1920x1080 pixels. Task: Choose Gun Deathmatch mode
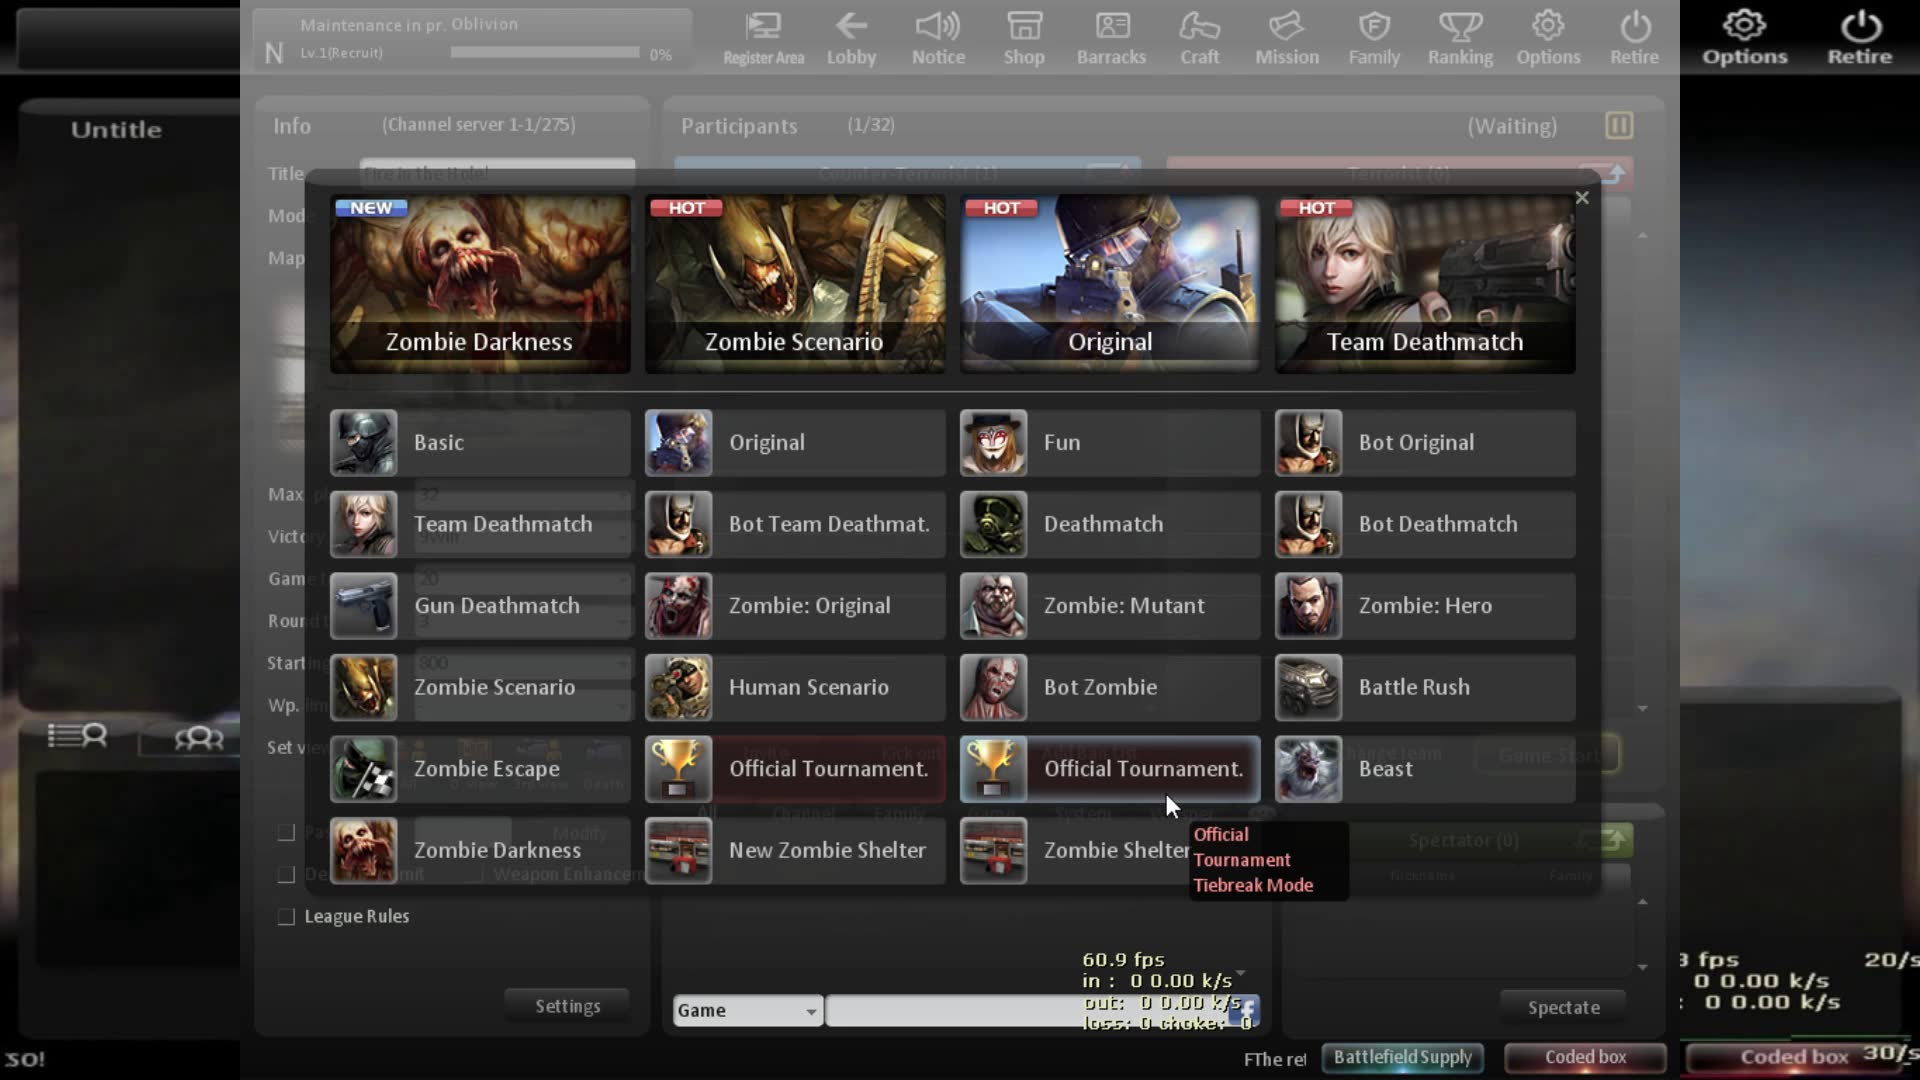480,606
